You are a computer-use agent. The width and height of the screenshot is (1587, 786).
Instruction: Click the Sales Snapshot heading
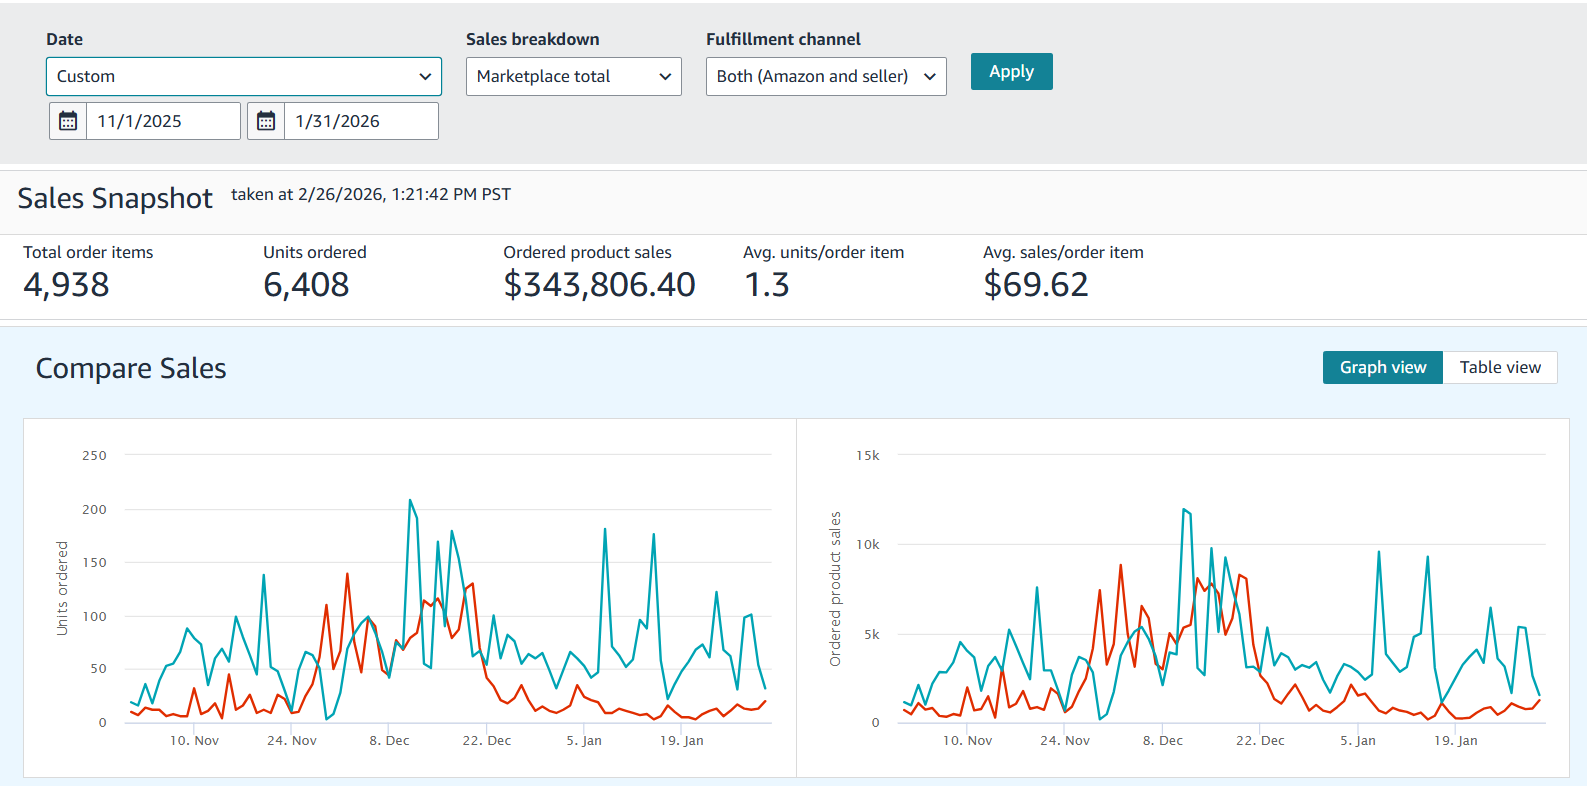115,198
